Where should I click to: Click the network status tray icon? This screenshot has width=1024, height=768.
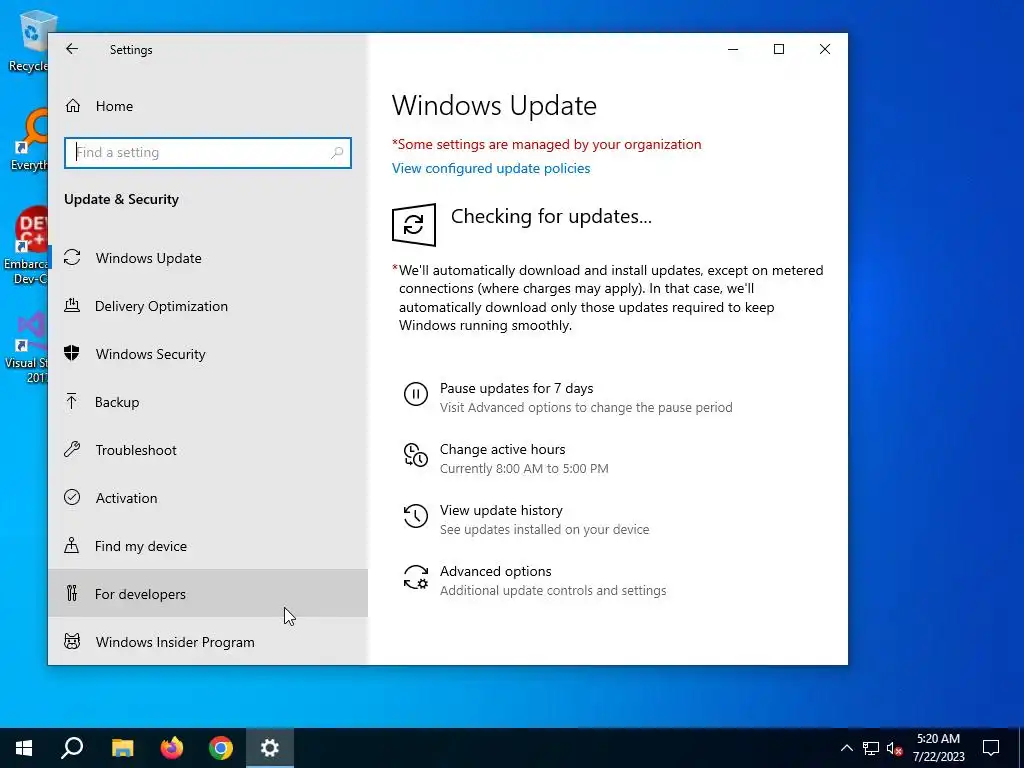tap(871, 748)
